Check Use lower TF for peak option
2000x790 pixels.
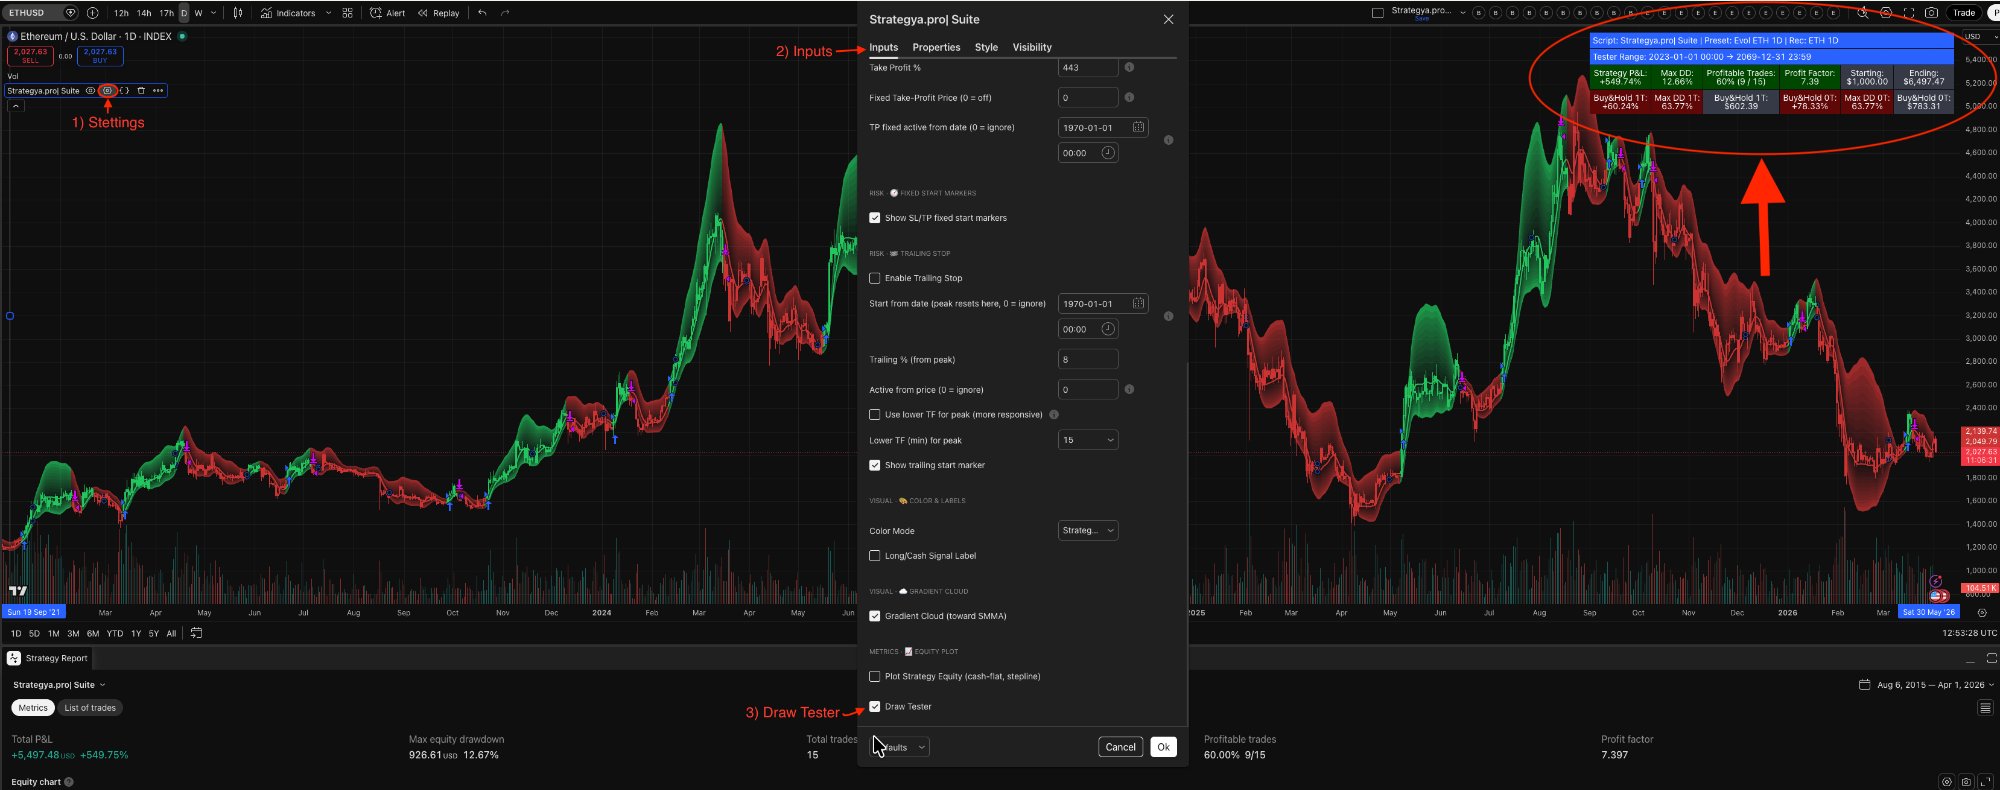pyautogui.click(x=875, y=415)
